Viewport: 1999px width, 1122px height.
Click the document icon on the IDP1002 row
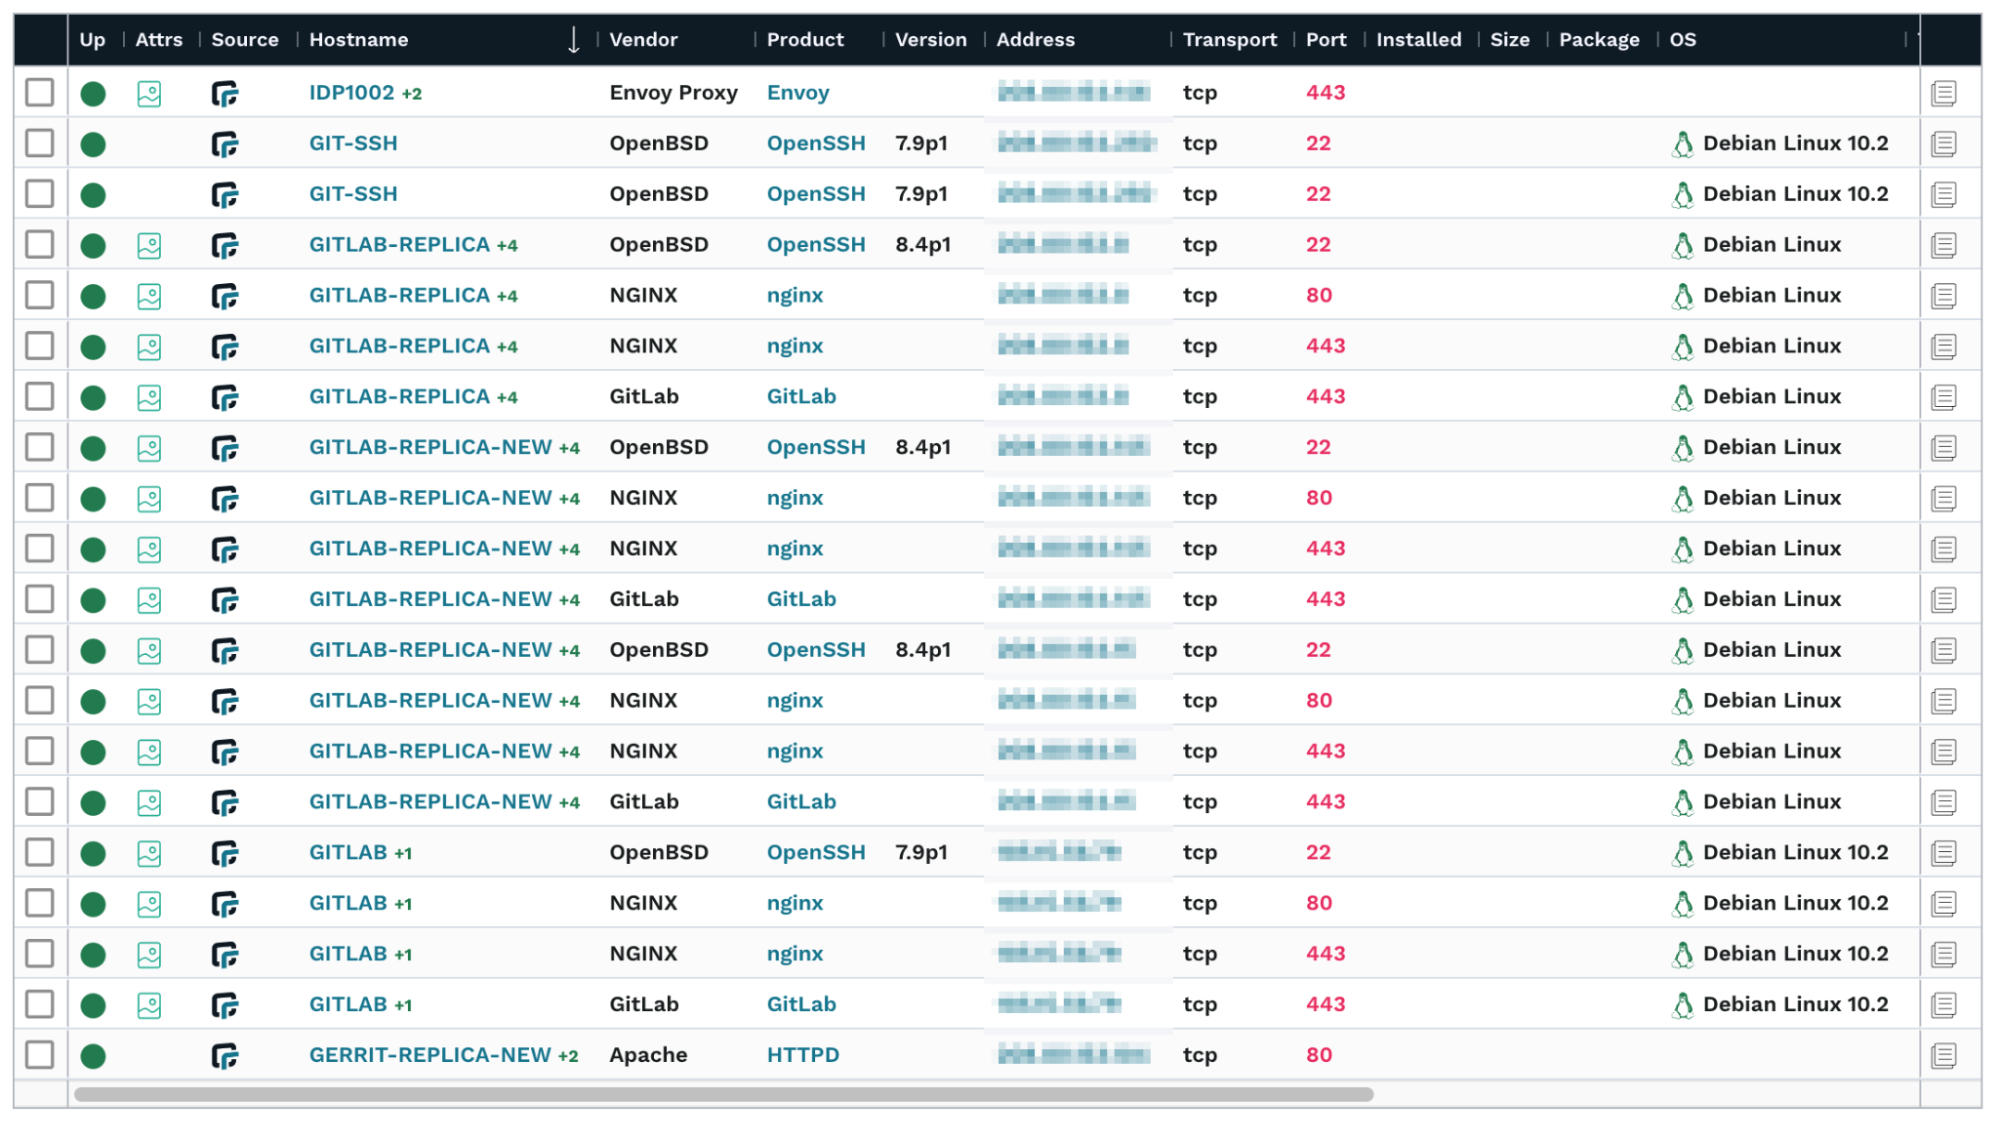click(1944, 92)
